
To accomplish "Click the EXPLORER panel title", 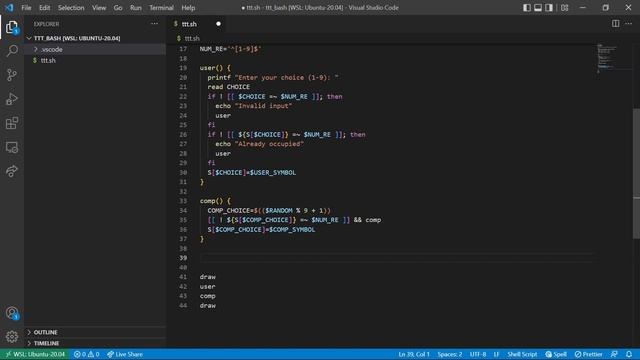I will pos(47,24).
